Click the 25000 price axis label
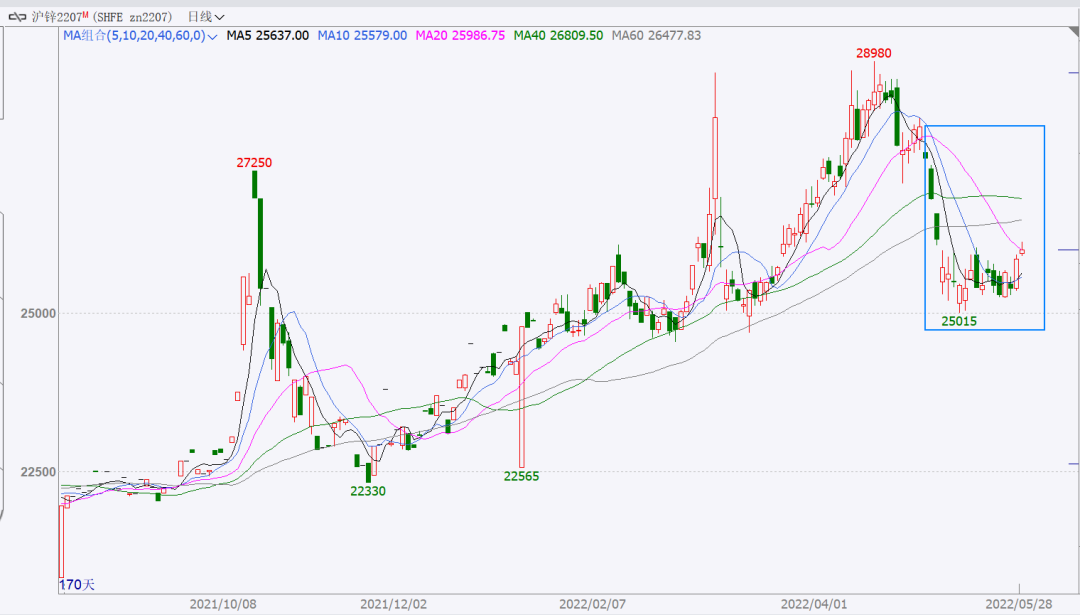The width and height of the screenshot is (1080, 615). point(37,313)
